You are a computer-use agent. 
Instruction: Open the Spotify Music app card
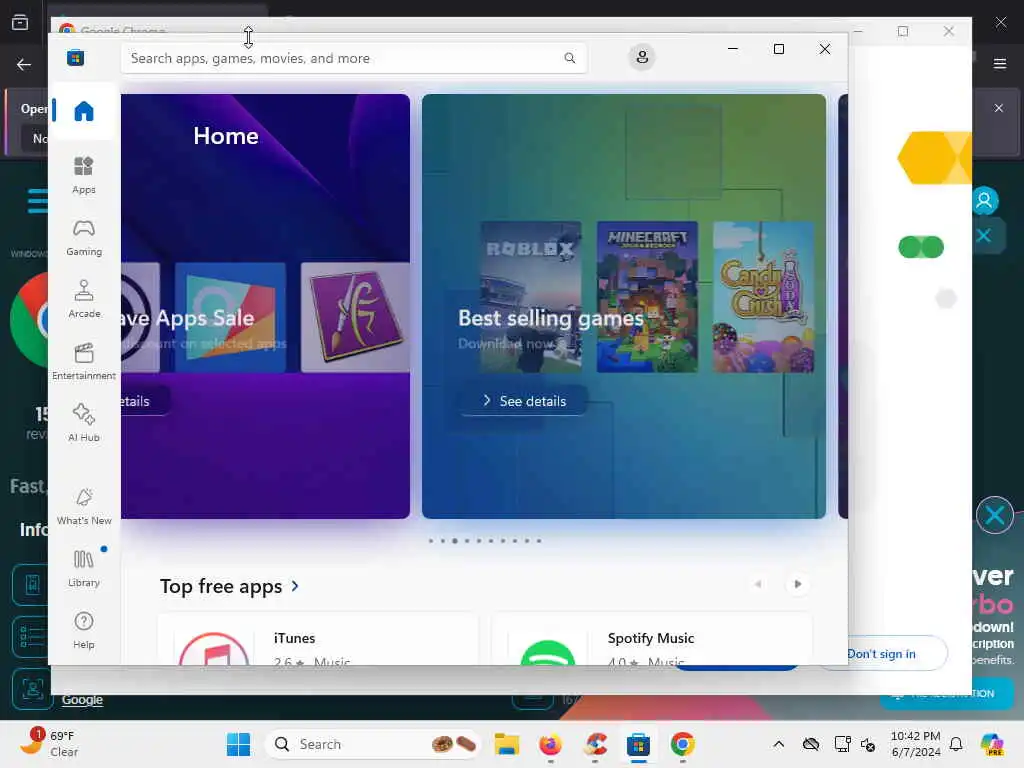click(x=652, y=639)
